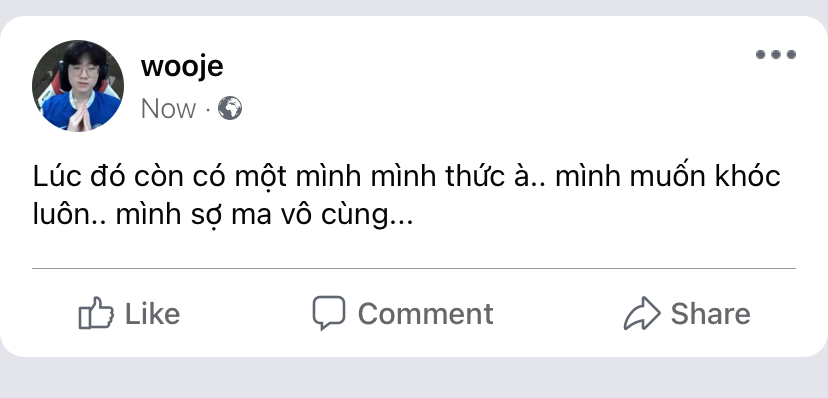Click blank space between Comment and Share
Image resolution: width=828 pixels, height=398 pixels.
click(x=558, y=314)
